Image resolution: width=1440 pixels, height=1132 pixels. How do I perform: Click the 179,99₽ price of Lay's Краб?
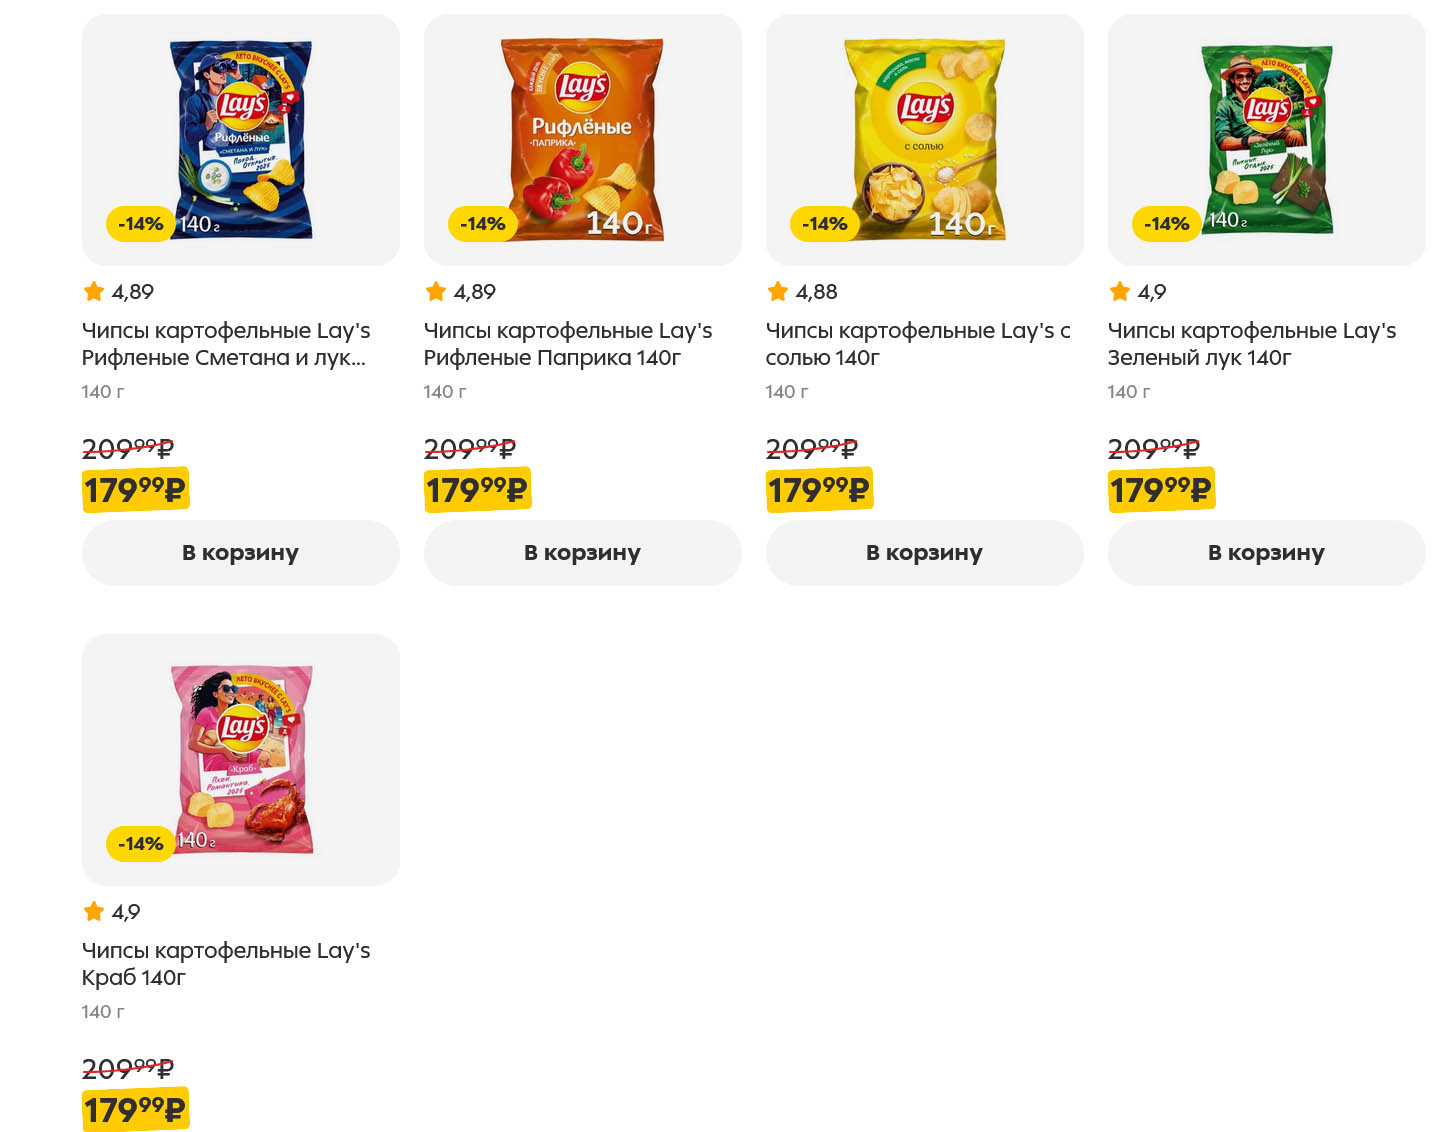(135, 1109)
